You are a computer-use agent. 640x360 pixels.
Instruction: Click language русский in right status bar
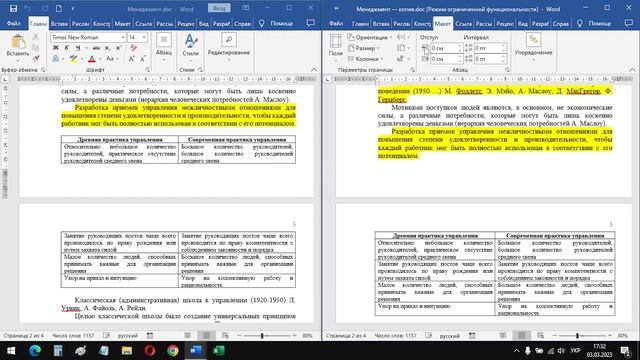(449, 336)
